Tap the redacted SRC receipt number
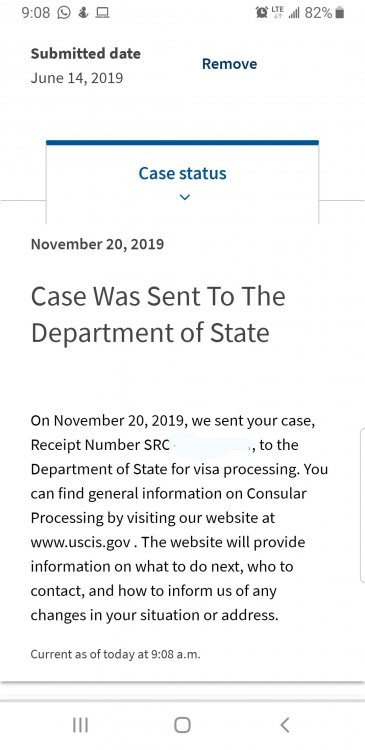 pyautogui.click(x=213, y=445)
